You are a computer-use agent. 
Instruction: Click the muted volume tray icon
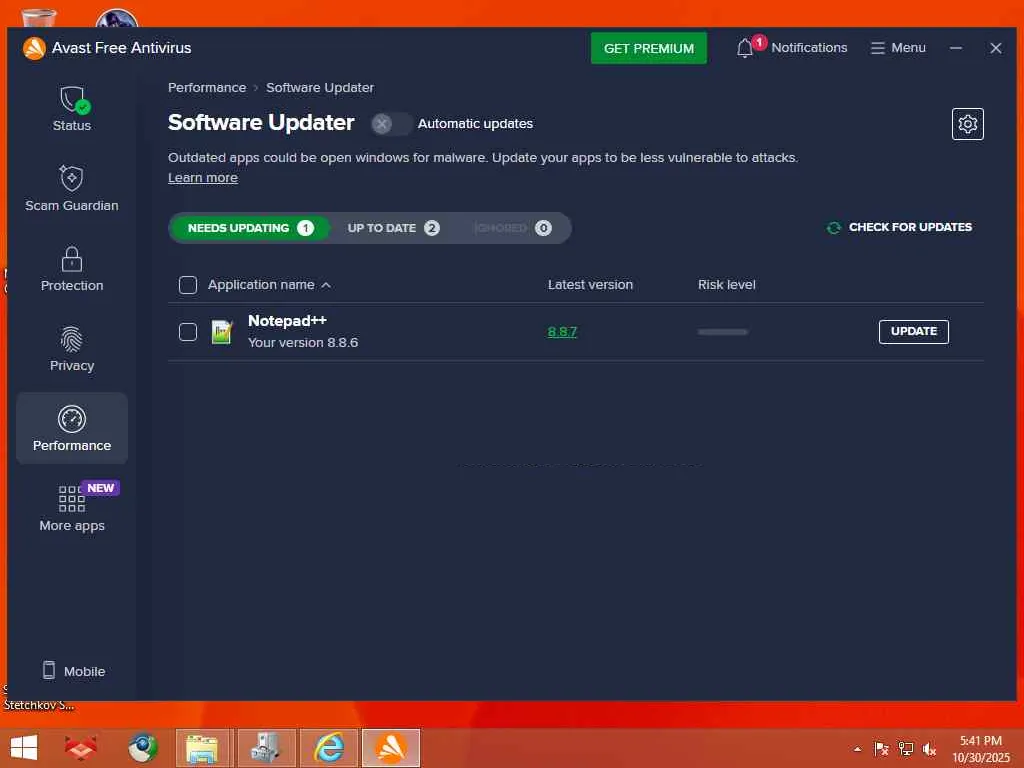pyautogui.click(x=929, y=749)
